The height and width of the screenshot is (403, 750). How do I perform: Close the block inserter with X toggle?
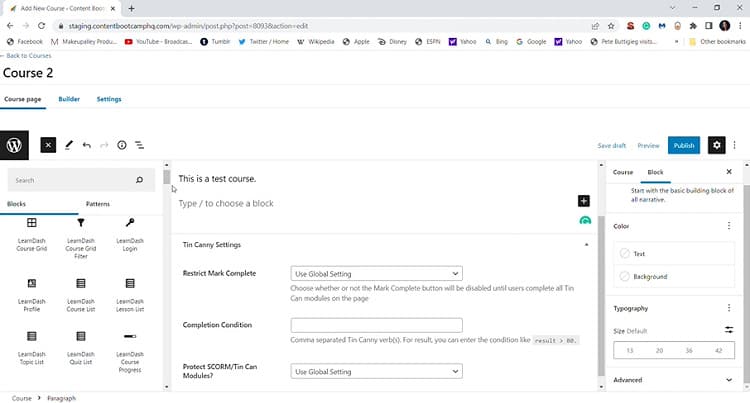point(48,145)
